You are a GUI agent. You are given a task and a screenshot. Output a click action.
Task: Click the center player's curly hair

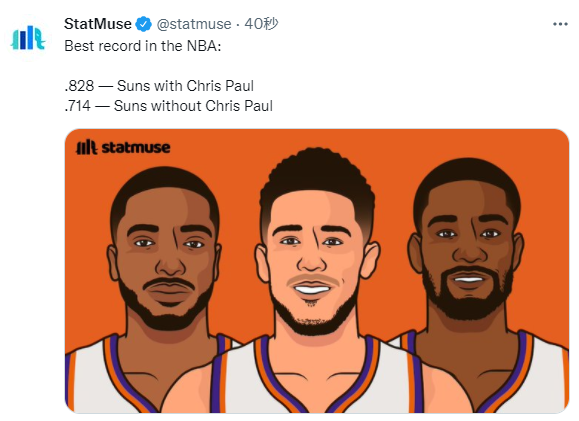(318, 177)
